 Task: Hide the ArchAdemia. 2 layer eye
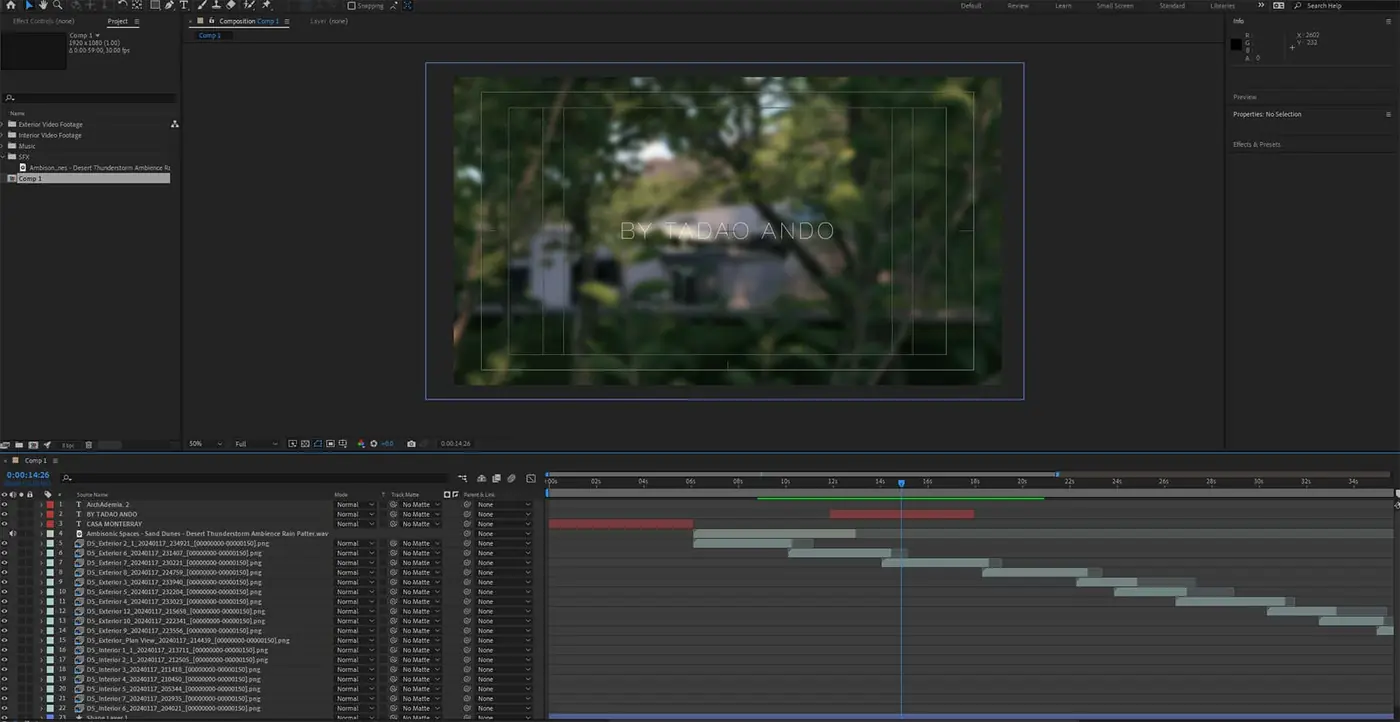(4, 505)
